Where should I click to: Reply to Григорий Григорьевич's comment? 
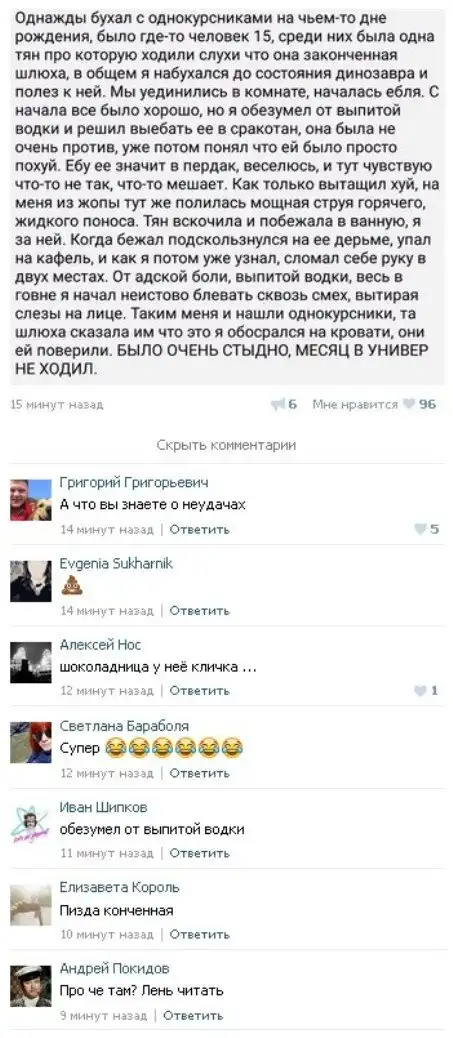click(x=200, y=530)
